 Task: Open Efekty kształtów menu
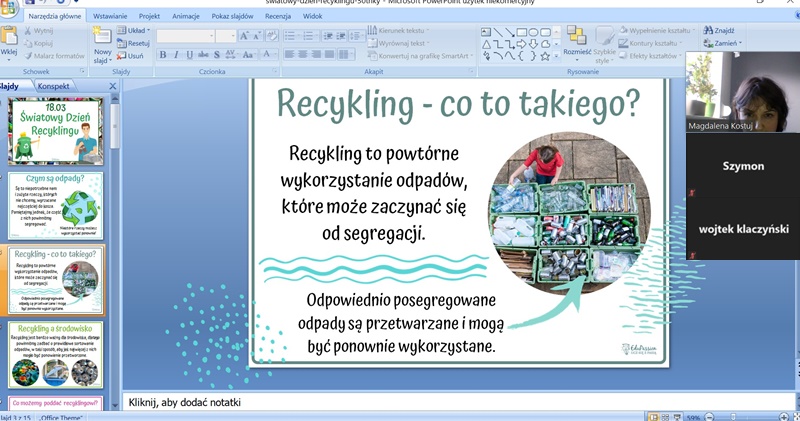tap(650, 56)
